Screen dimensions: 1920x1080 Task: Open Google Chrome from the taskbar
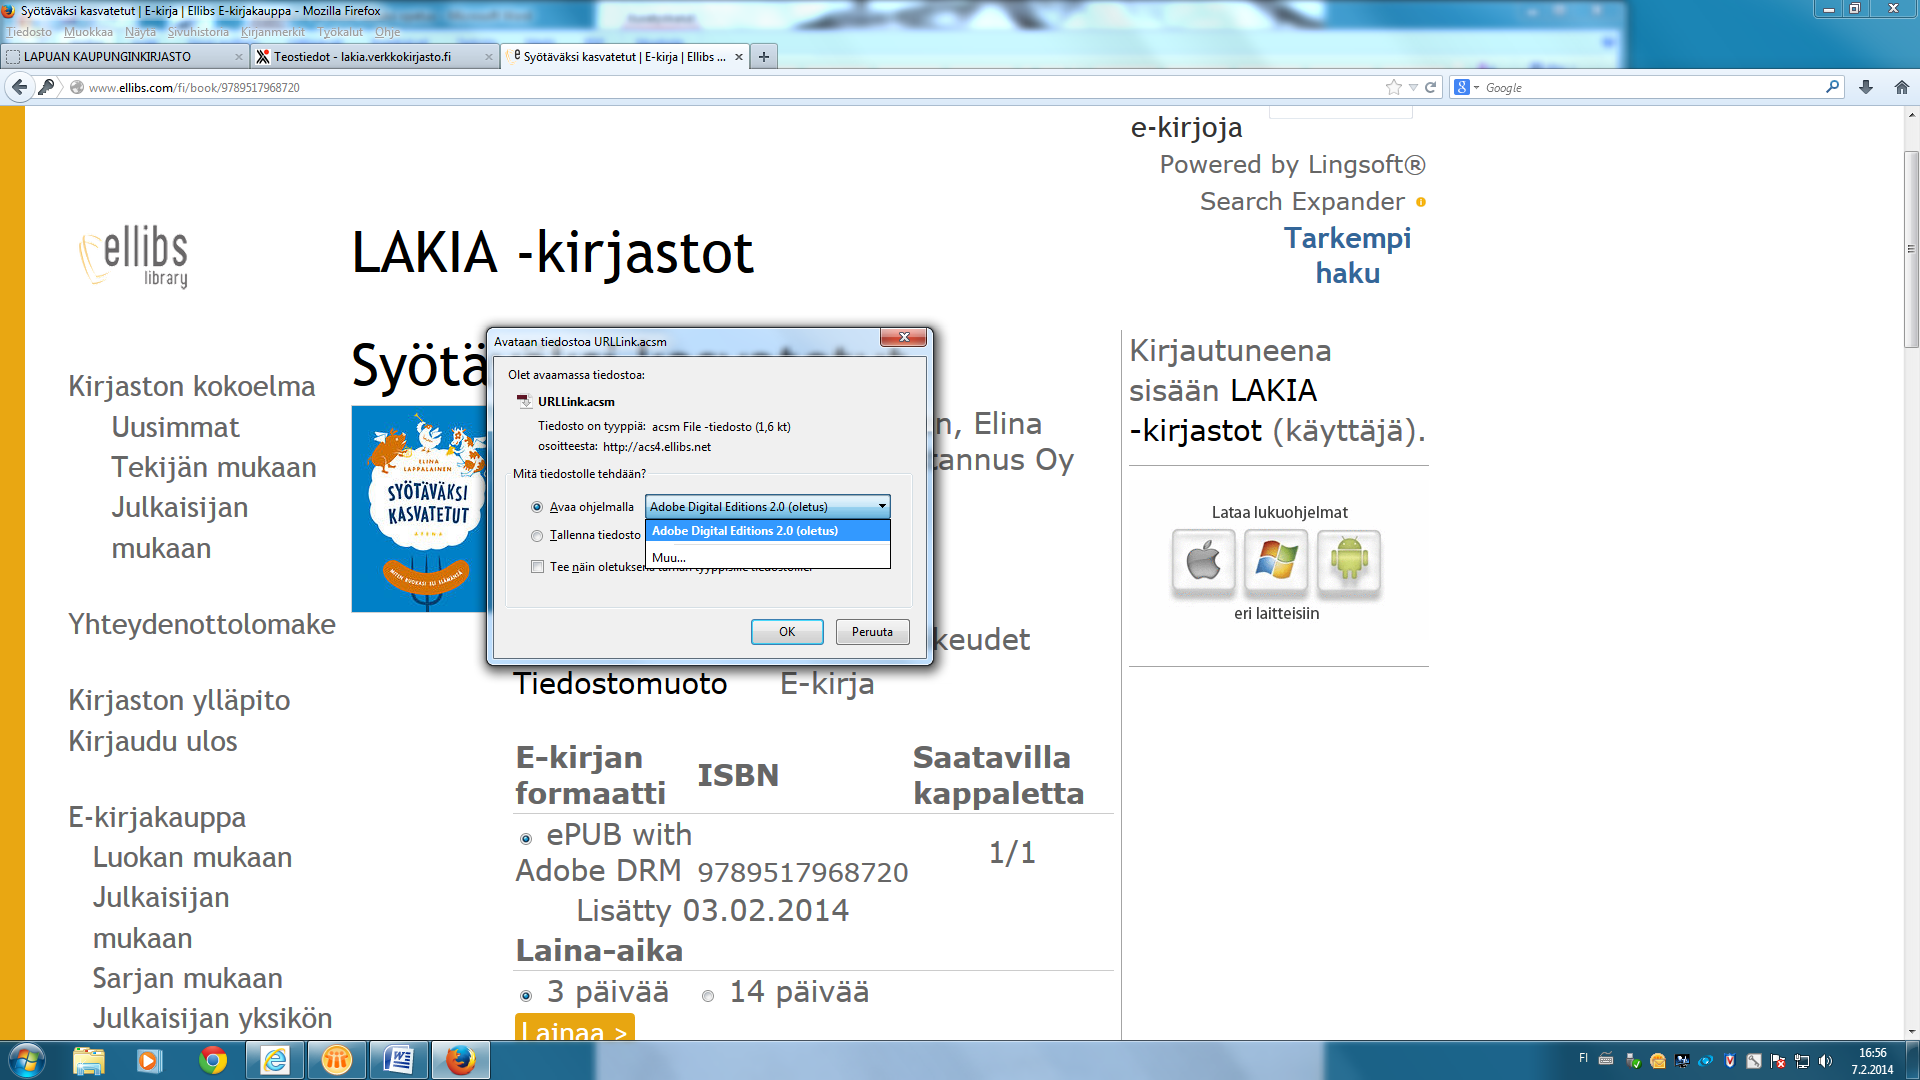(212, 1060)
